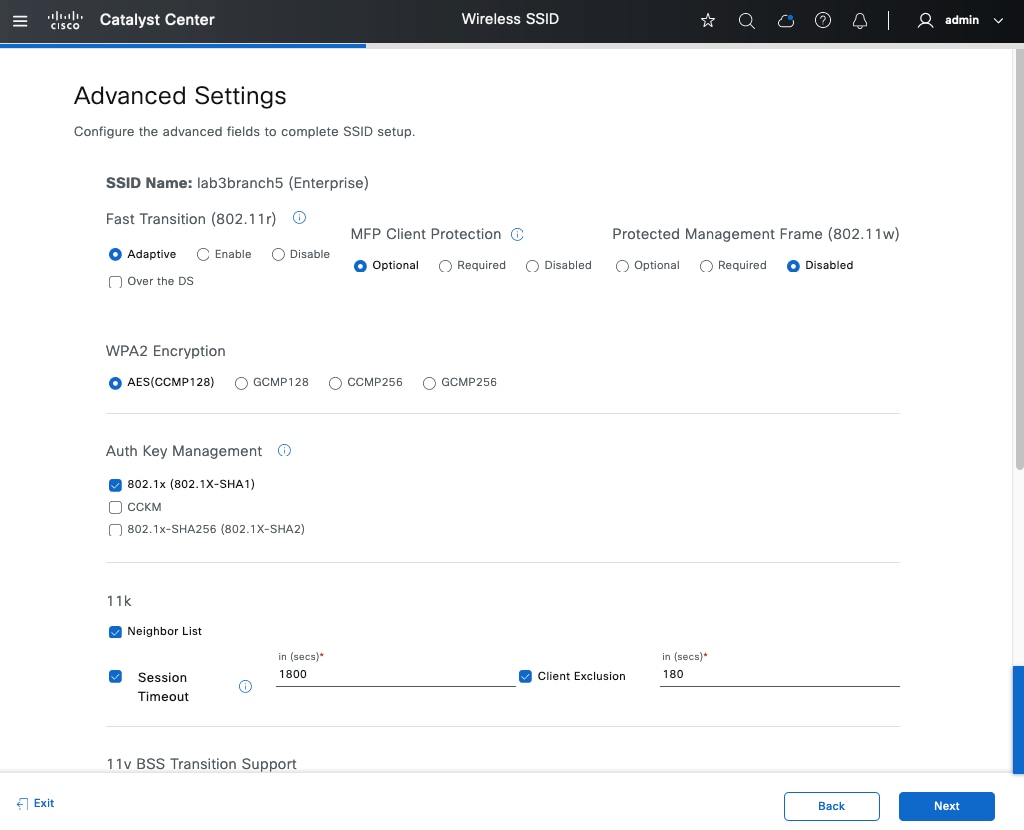Screen dimensions: 1024x830
Task: Set Protected Management Frame to Required
Action: [706, 266]
